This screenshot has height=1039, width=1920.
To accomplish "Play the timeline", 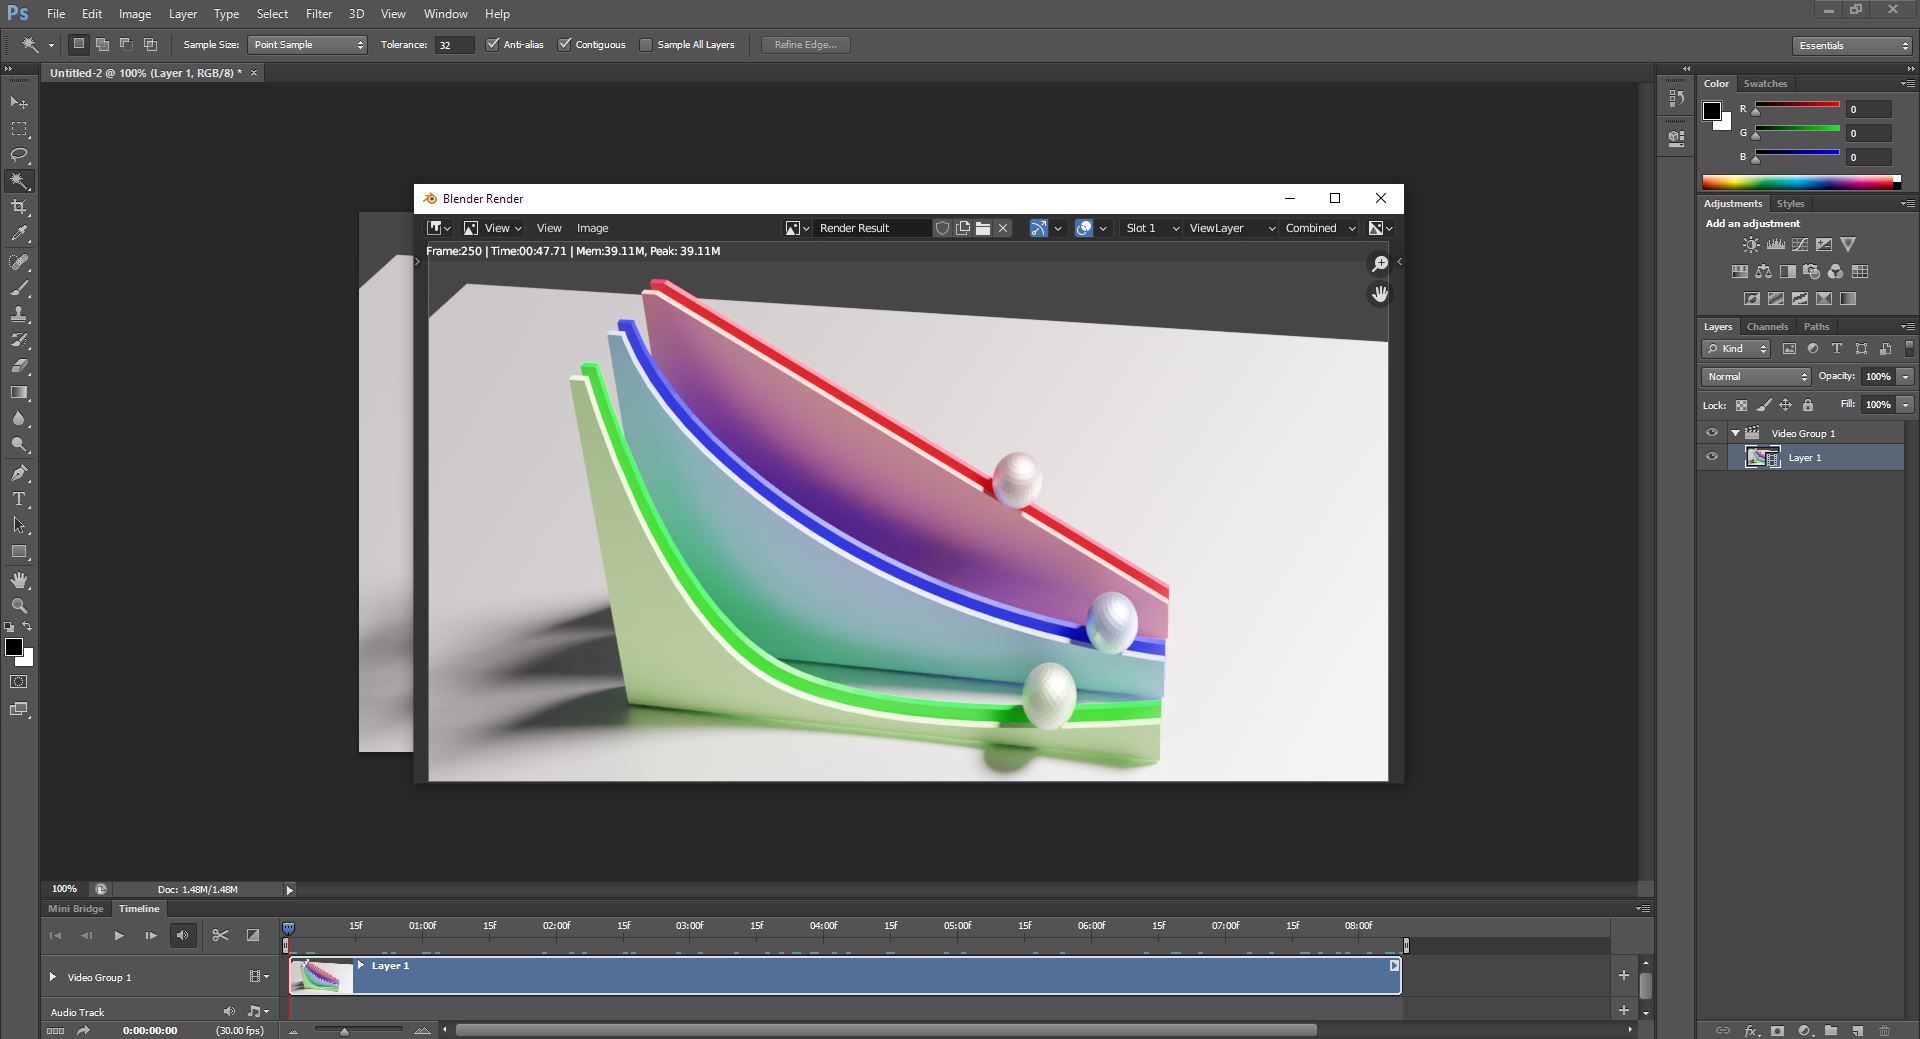I will pyautogui.click(x=118, y=935).
